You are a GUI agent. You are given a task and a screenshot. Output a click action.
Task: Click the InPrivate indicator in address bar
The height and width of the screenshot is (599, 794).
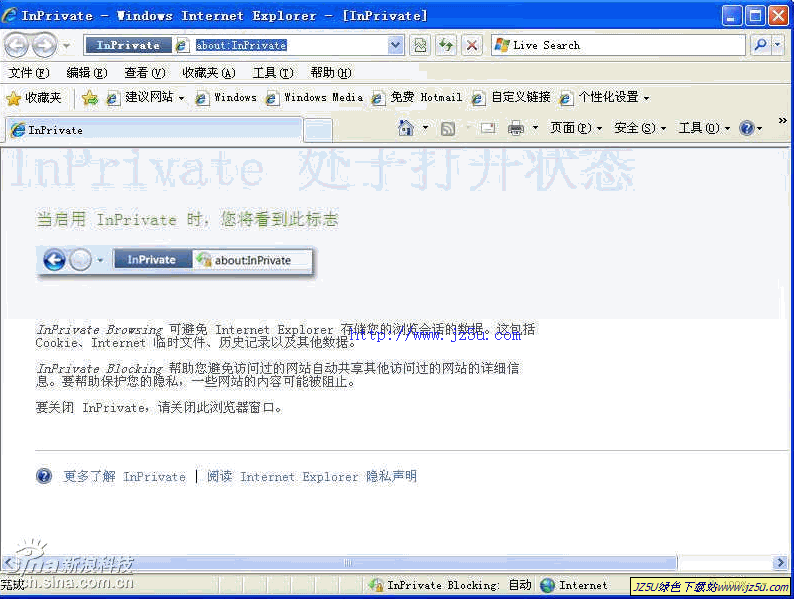coord(128,45)
